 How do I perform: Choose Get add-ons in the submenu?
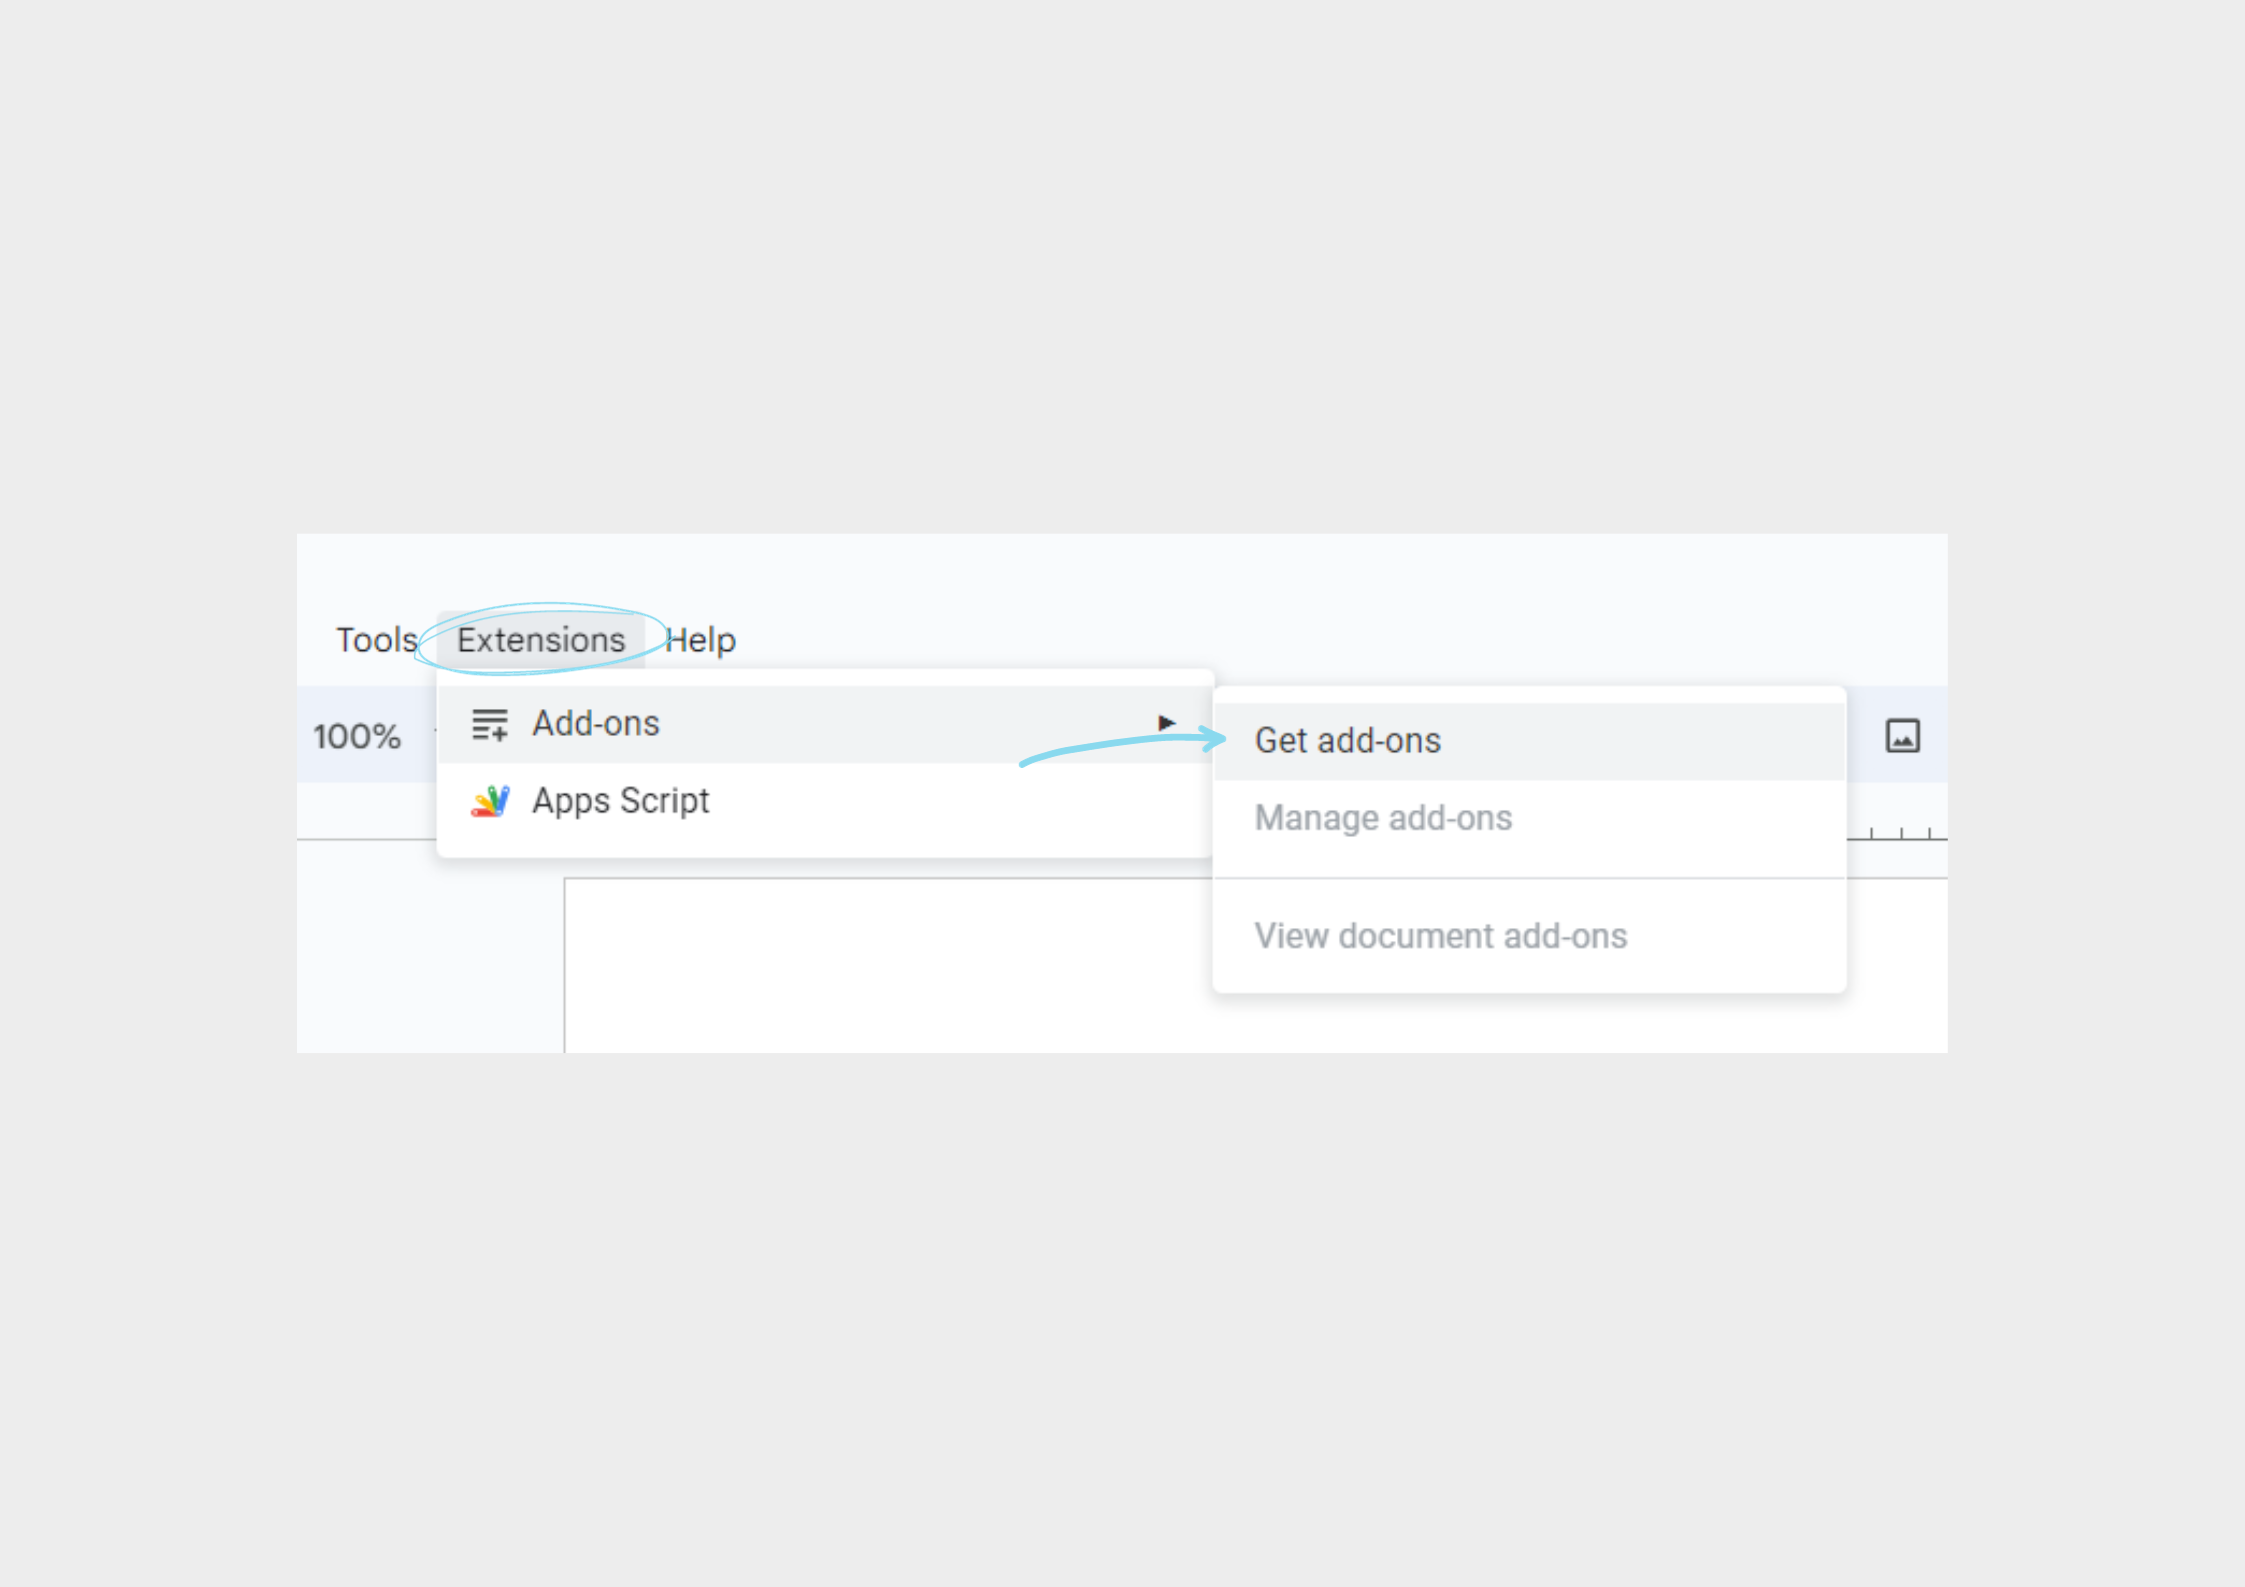coord(1529,741)
